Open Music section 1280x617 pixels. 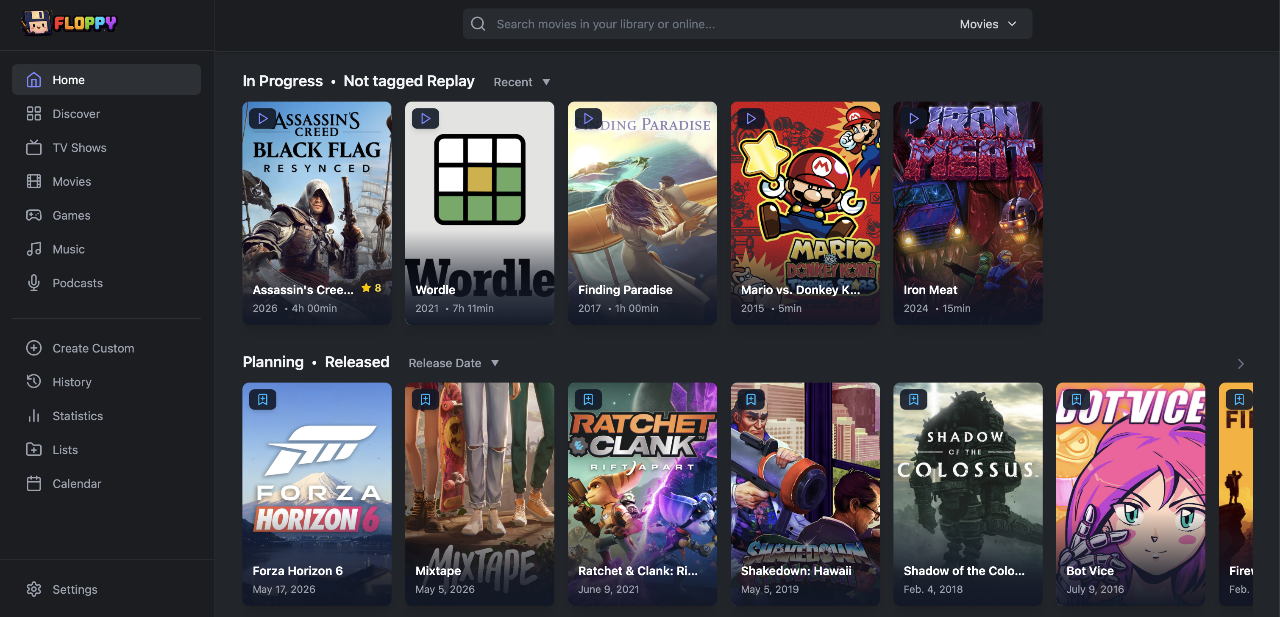point(106,250)
